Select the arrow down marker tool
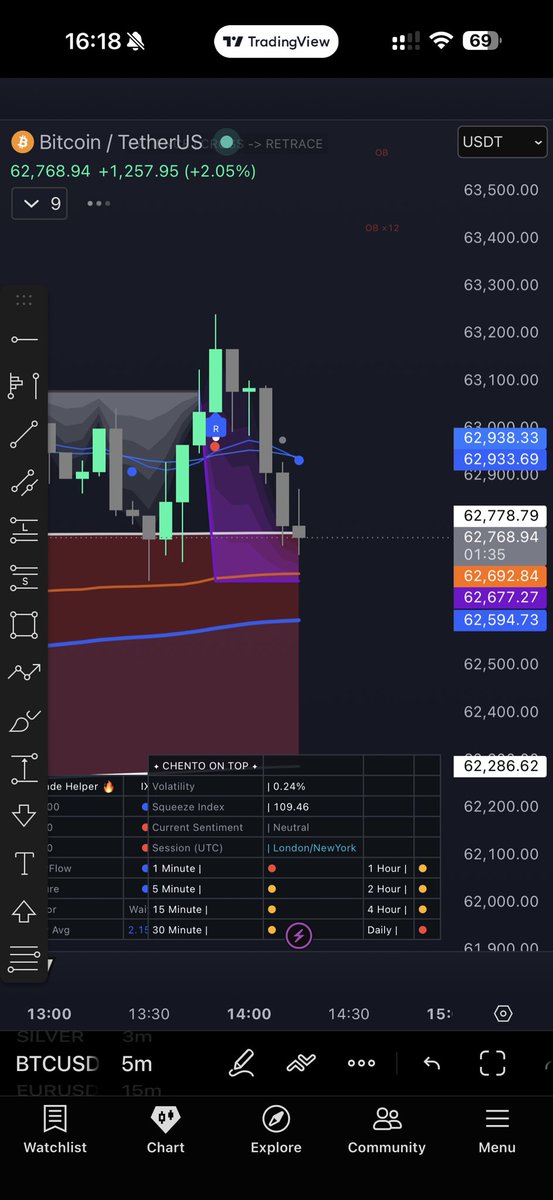Viewport: 553px width, 1200px height. (24, 815)
